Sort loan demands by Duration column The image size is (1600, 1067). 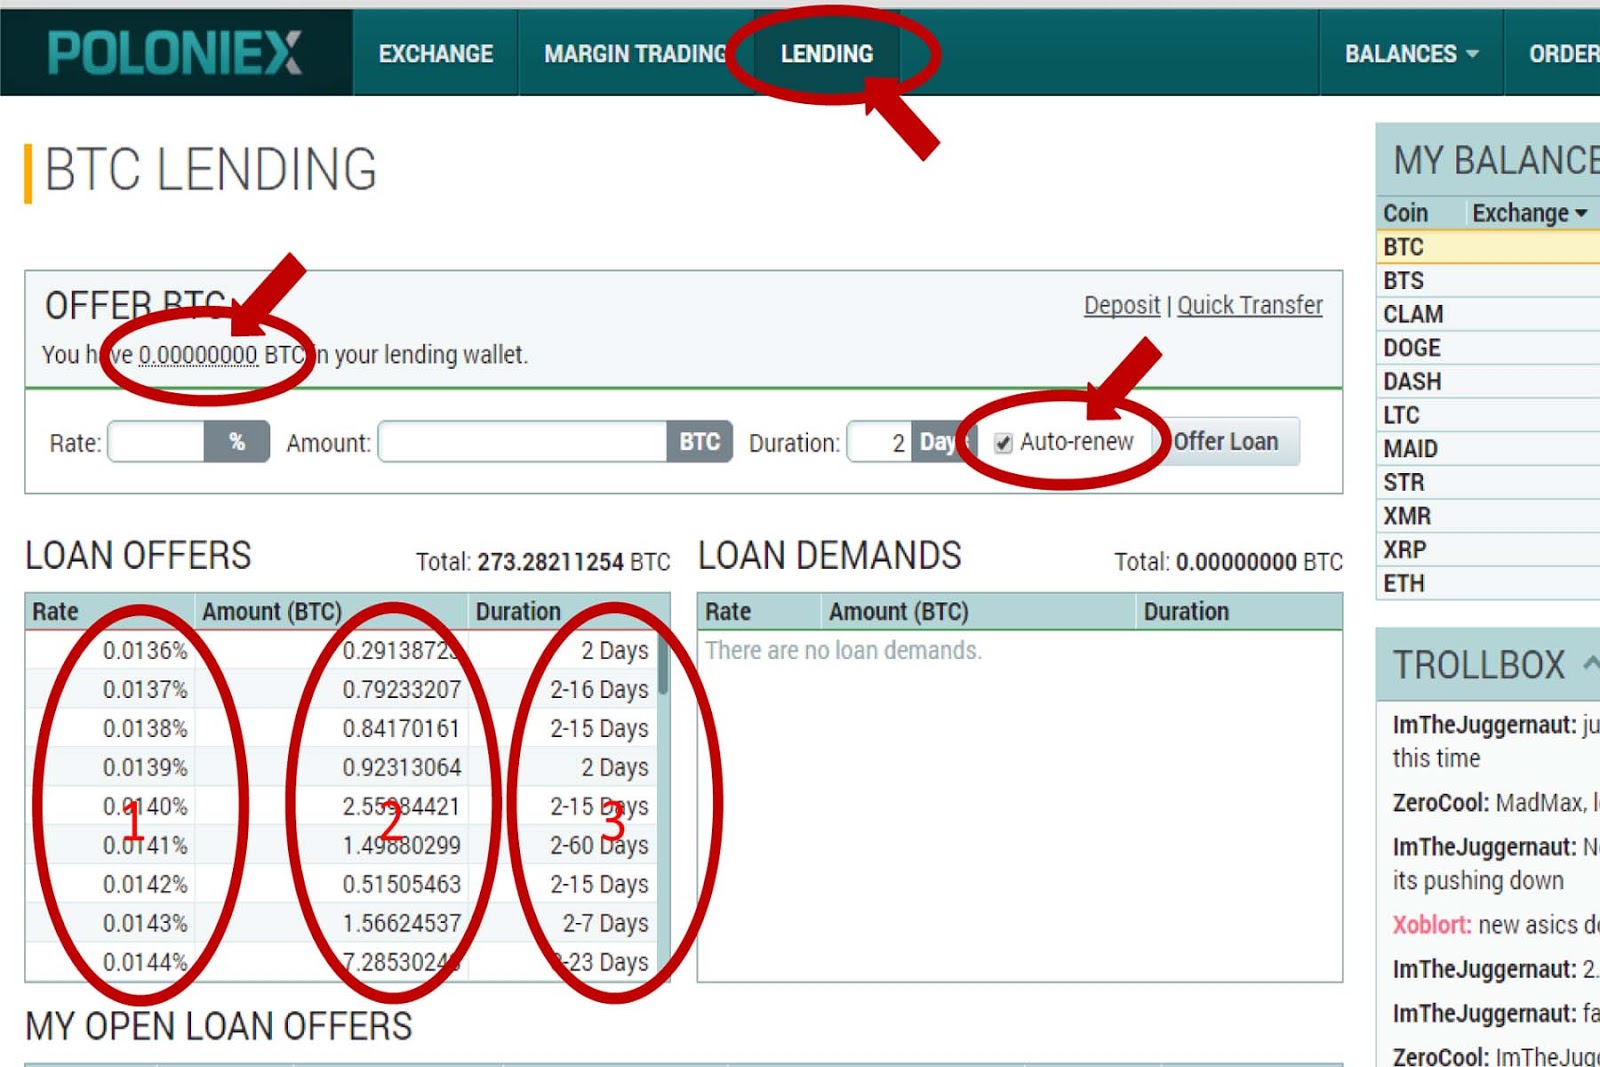coord(1186,611)
